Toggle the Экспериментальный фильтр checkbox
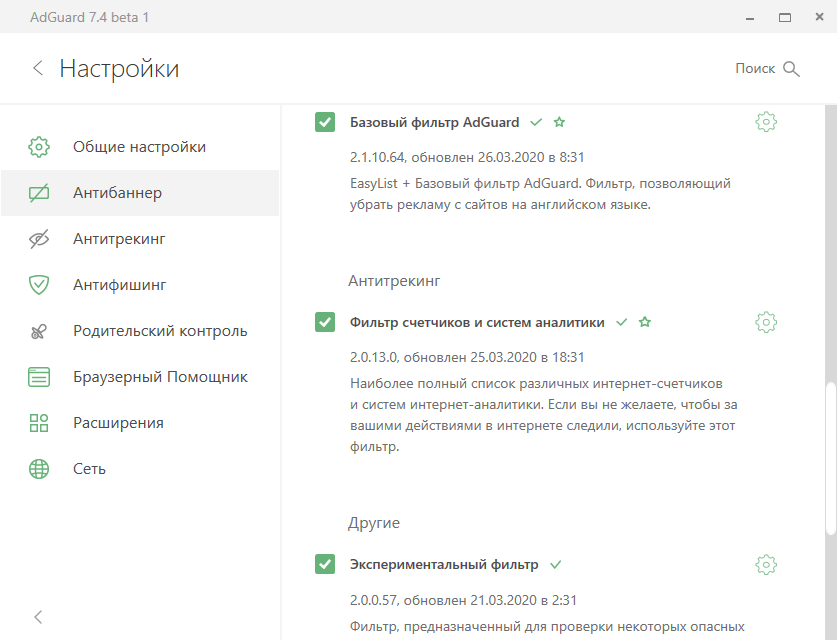The image size is (837, 640). [x=325, y=564]
